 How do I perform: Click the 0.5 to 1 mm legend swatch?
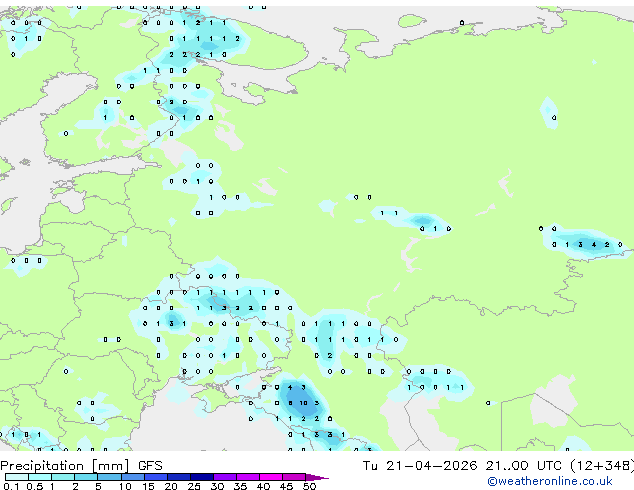(40, 477)
